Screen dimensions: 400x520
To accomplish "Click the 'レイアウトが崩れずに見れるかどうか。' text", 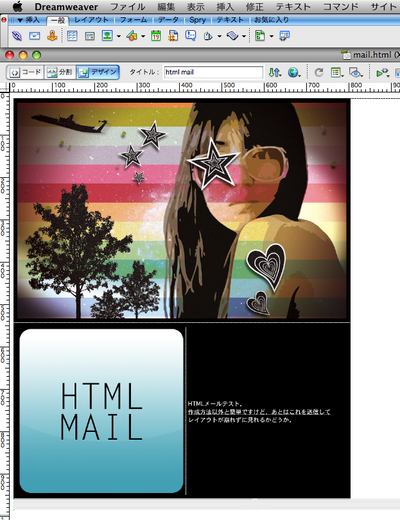I will (x=240, y=420).
